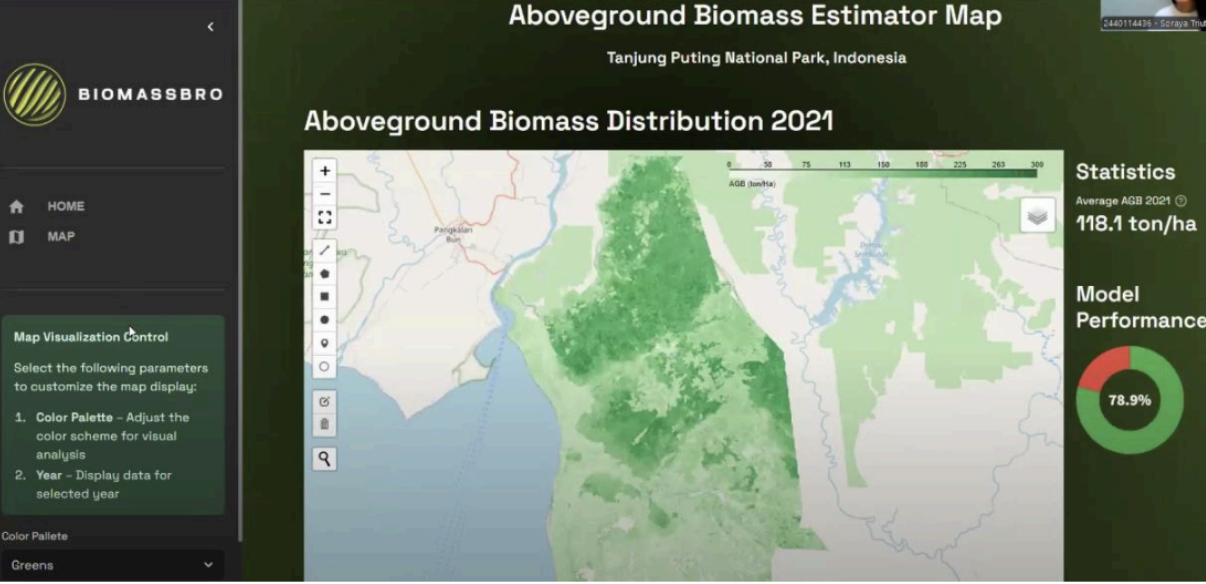Click the Aboveground Biomass Distribution 2021 heading
Viewport: 1206px width, 584px height.
pyautogui.click(x=569, y=122)
